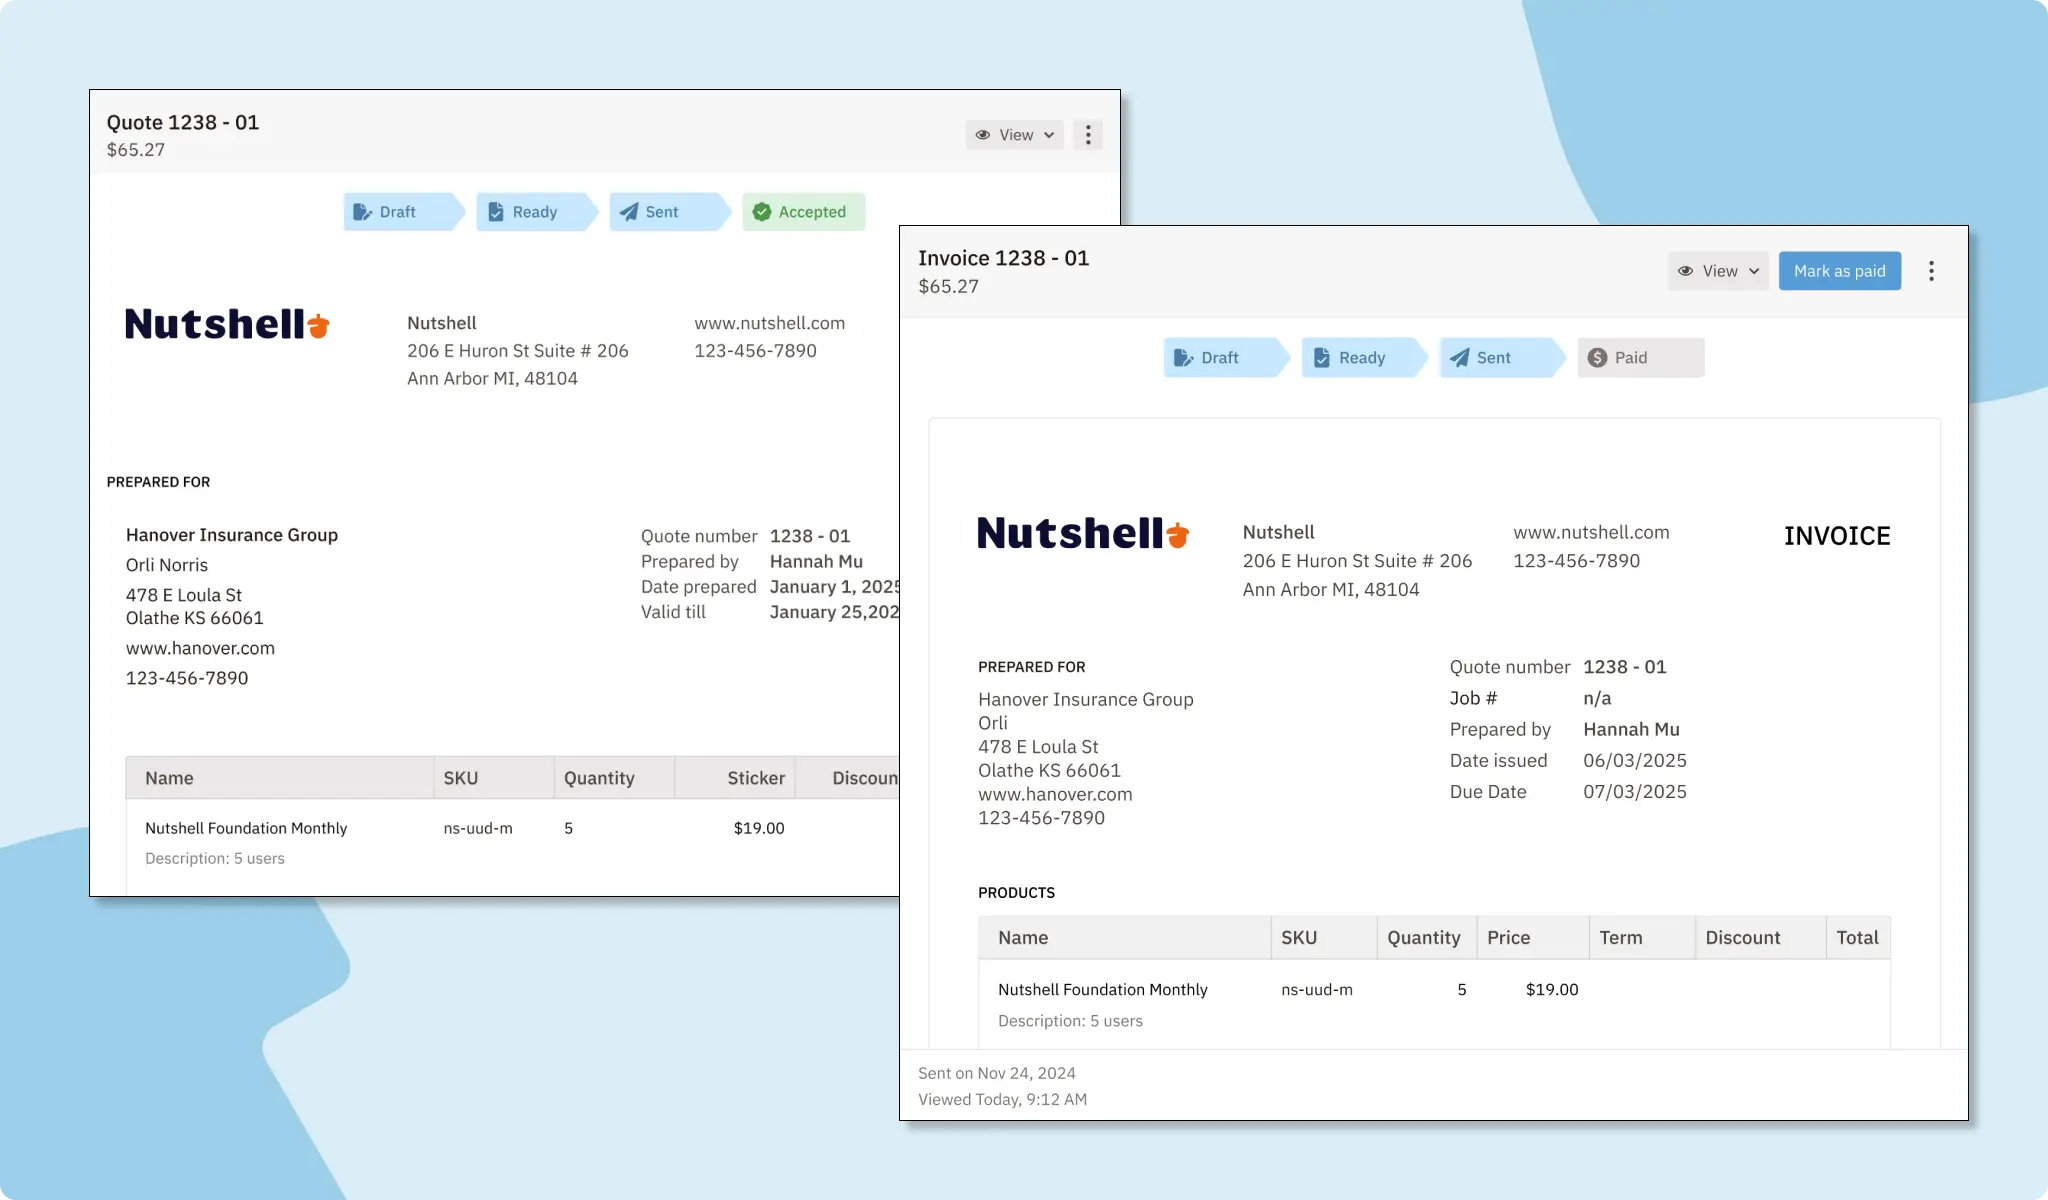Screen dimensions: 2048x1200
Task: Click the Paid dollar icon on the invoice pipeline
Action: tap(1597, 357)
